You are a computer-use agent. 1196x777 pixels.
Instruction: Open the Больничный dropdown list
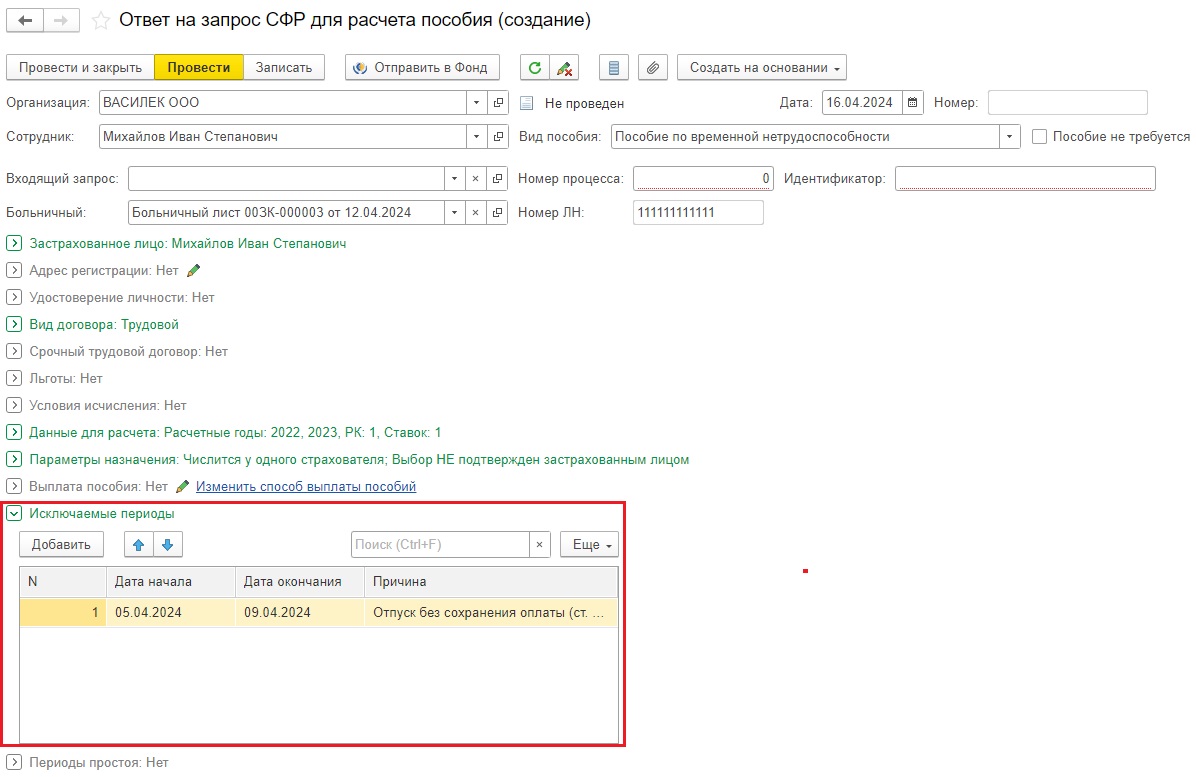tap(454, 212)
